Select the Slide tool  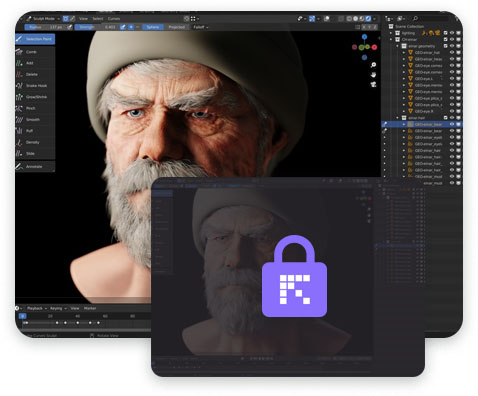[35, 154]
